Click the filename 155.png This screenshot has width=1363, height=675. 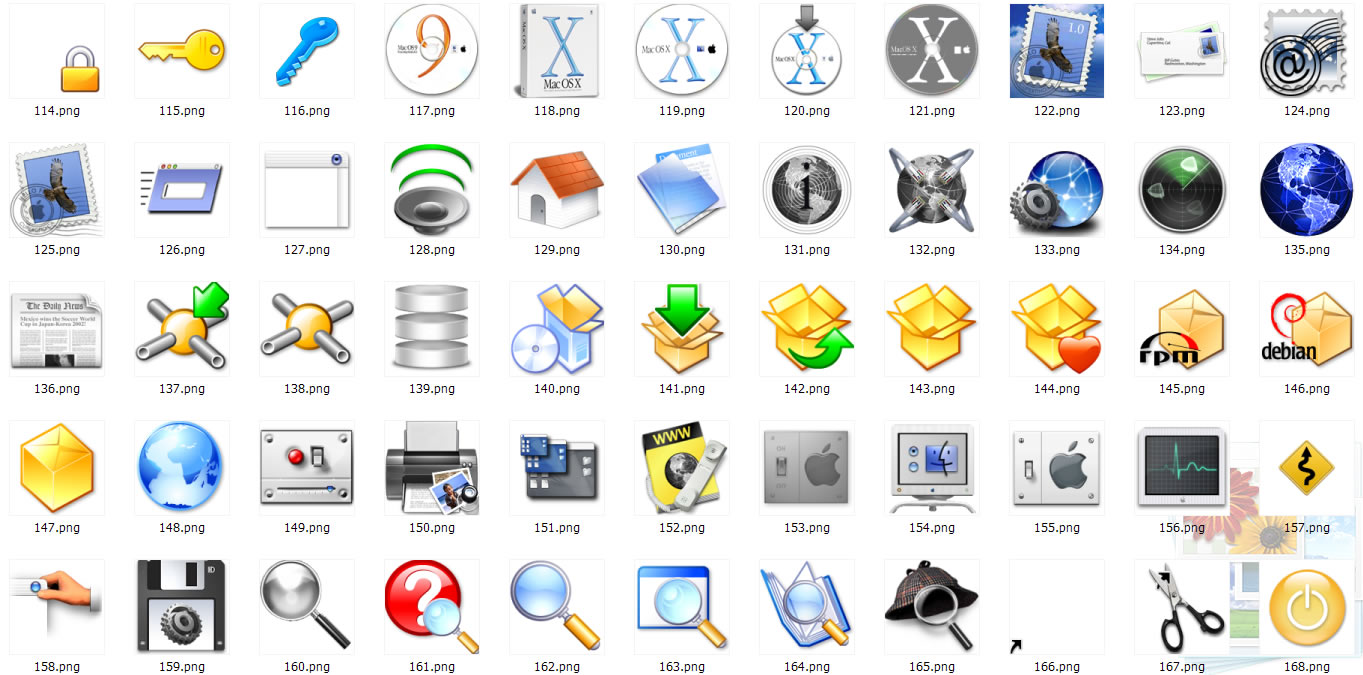point(1057,528)
